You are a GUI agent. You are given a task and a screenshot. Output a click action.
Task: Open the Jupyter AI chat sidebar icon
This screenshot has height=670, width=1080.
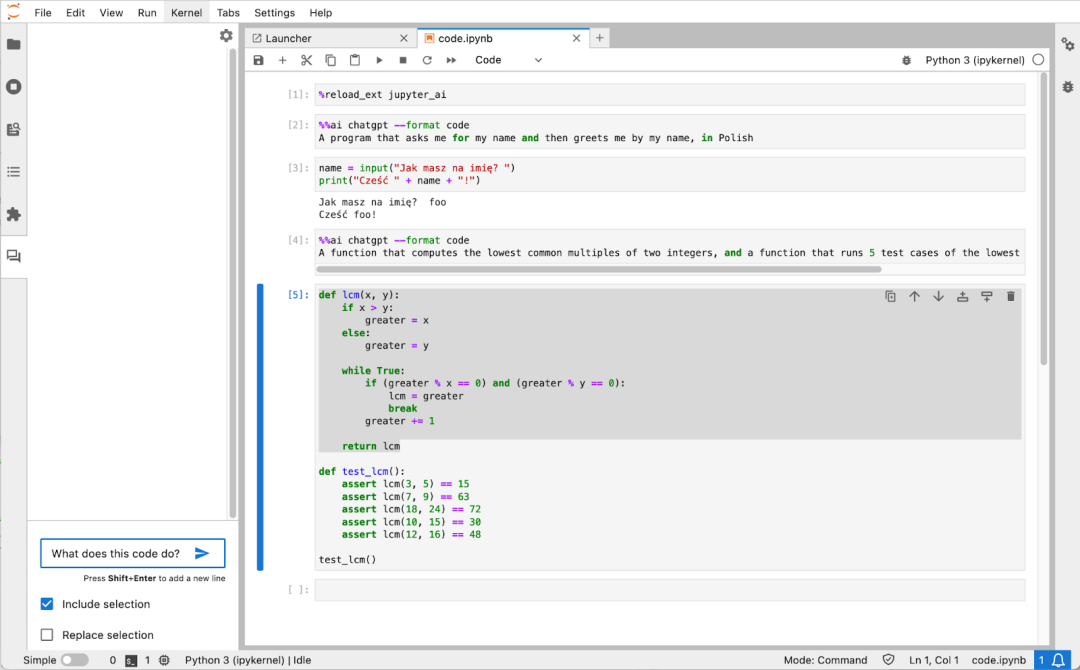tap(14, 257)
